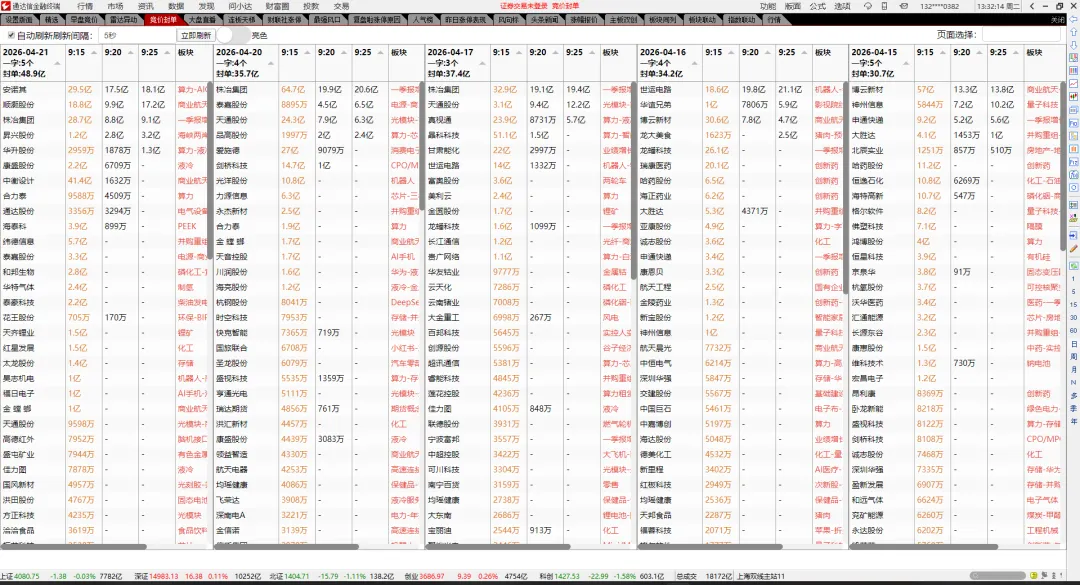
Task: Sort by the 2026-04-21 date header arrow
Action: (x=57, y=63)
